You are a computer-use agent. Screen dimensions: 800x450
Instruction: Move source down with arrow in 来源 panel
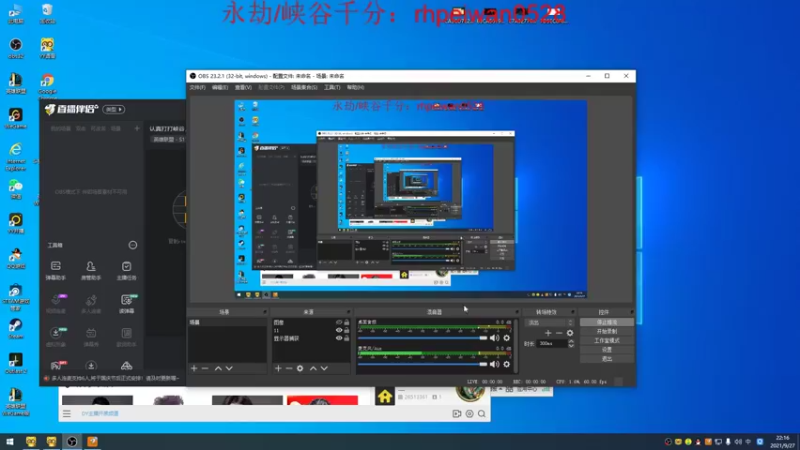(324, 368)
